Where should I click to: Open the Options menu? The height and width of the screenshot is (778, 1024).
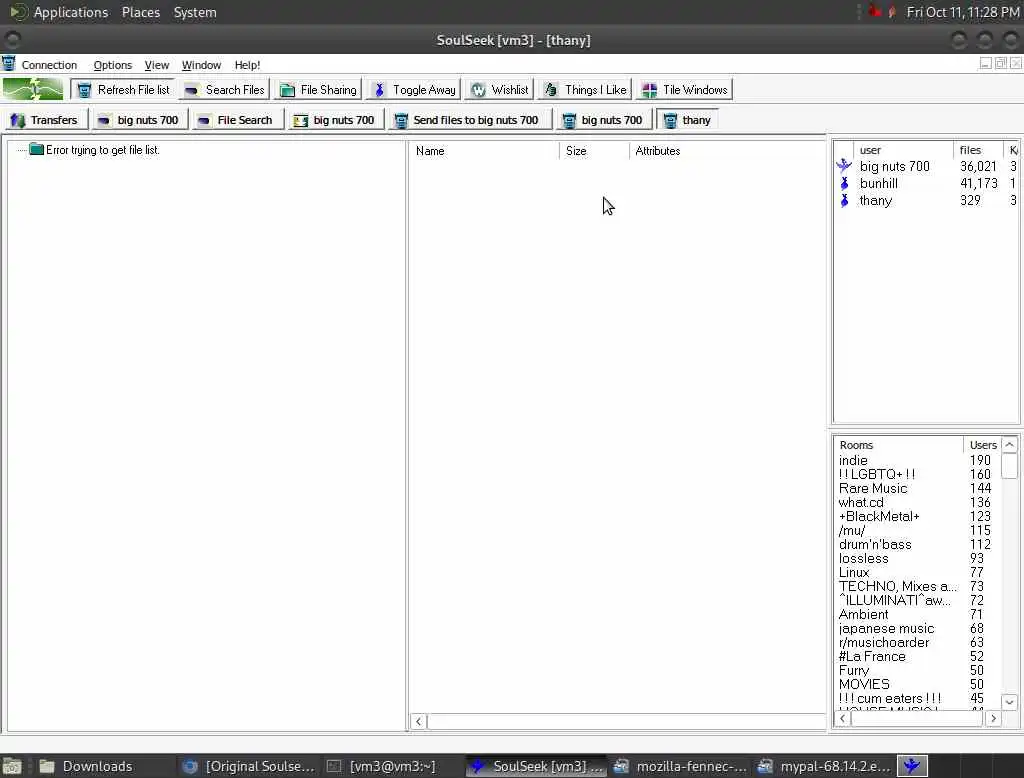pyautogui.click(x=112, y=65)
